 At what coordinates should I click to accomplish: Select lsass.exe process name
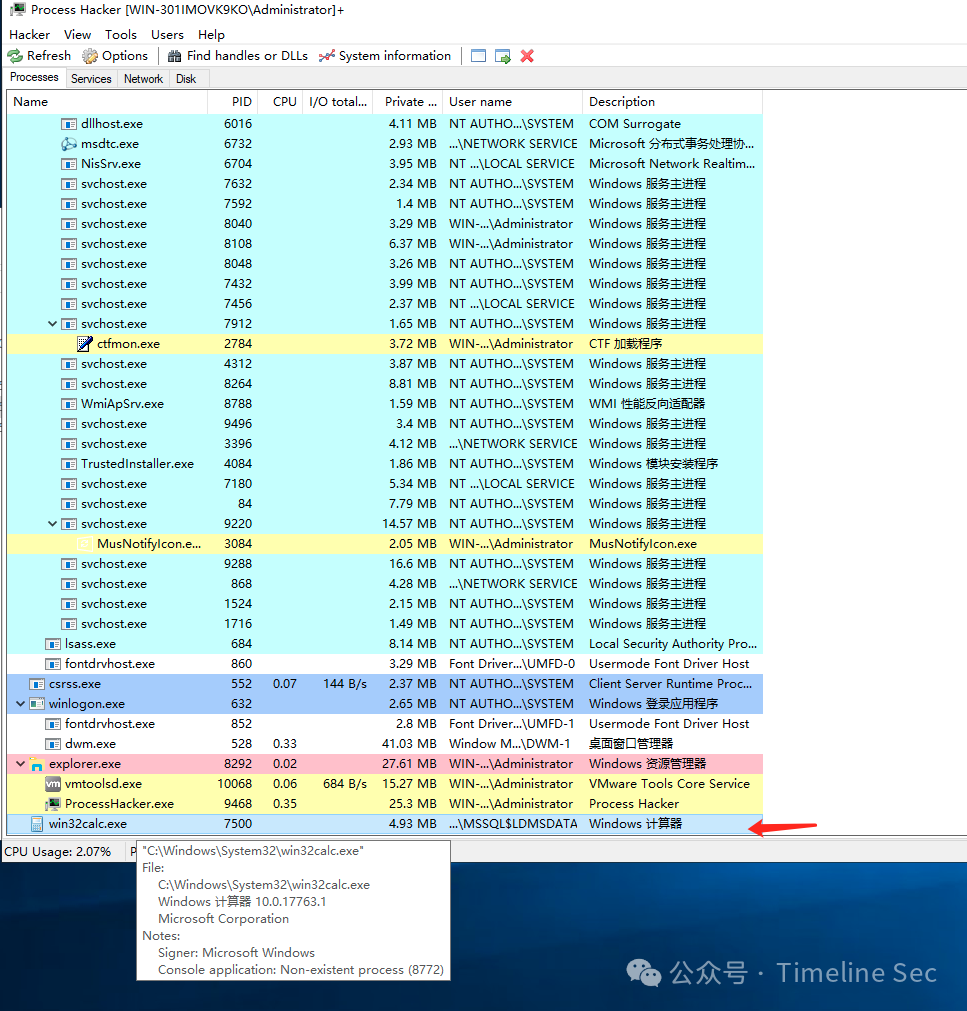[90, 644]
